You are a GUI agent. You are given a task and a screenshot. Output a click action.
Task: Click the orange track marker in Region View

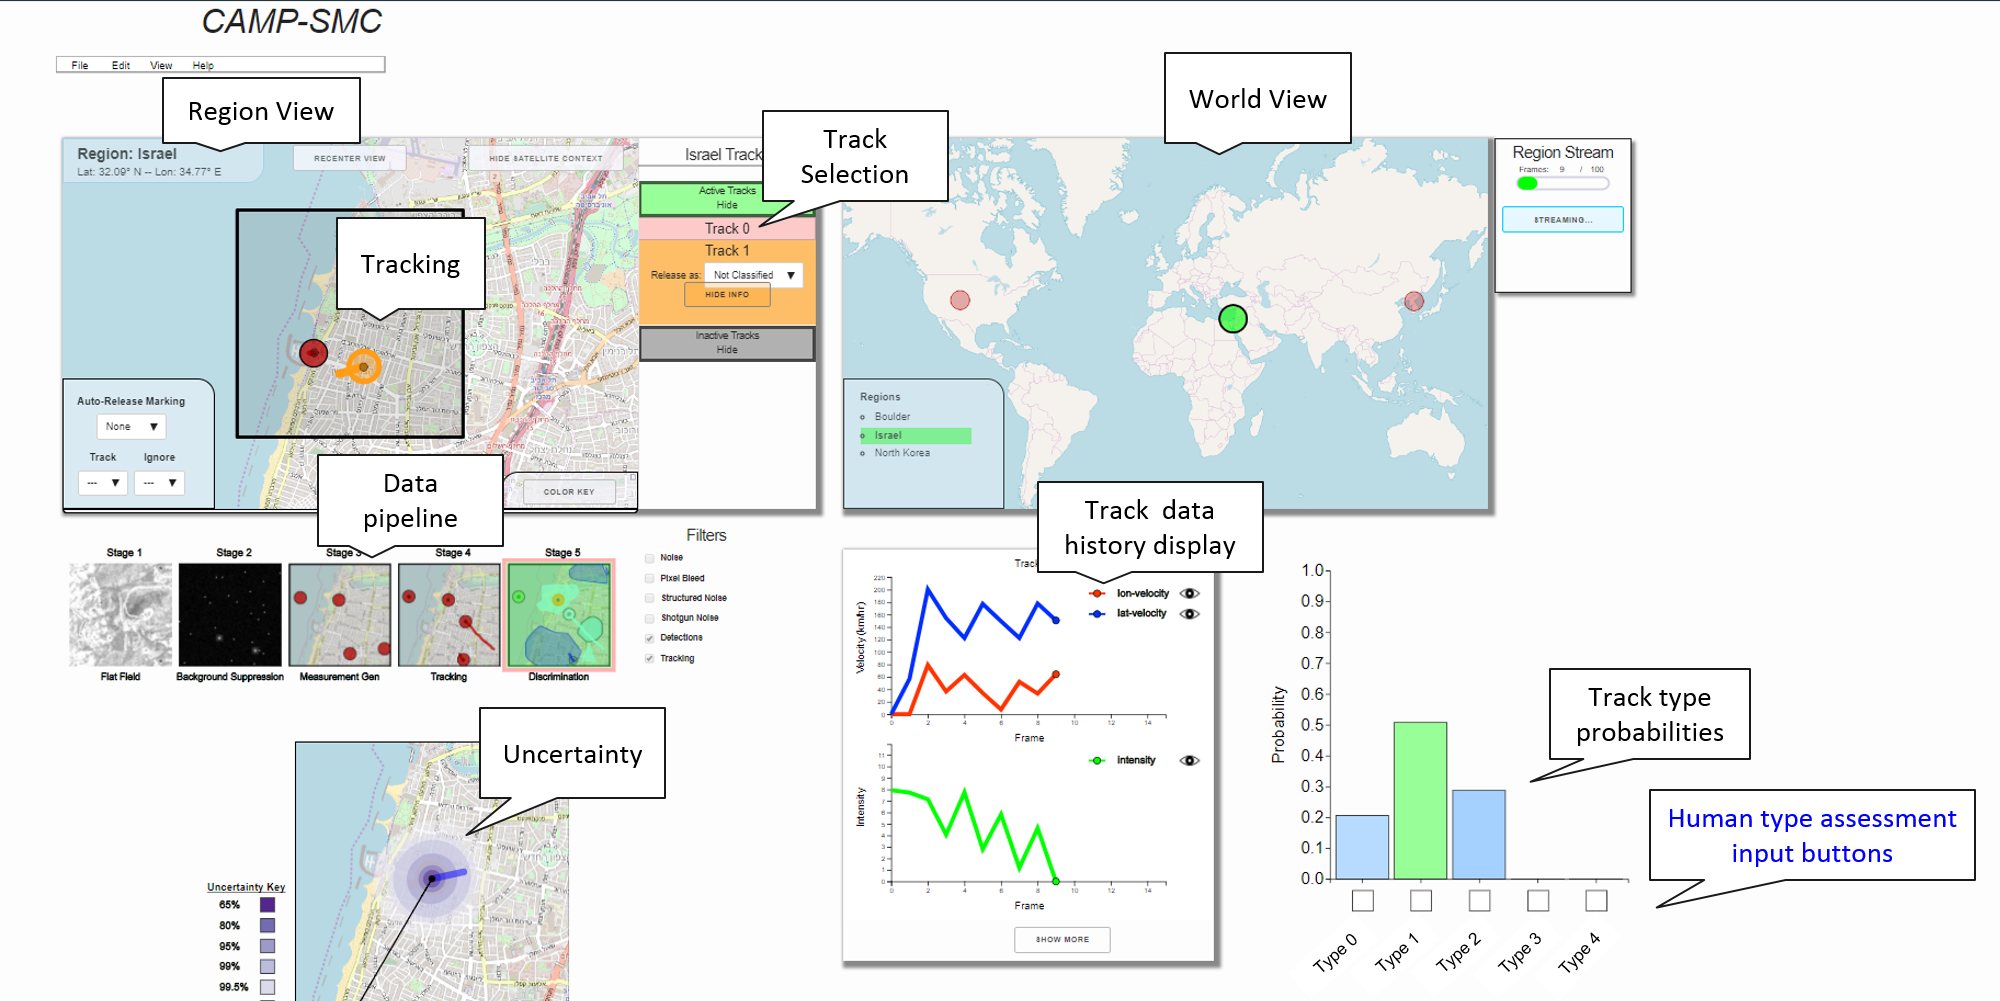click(362, 367)
